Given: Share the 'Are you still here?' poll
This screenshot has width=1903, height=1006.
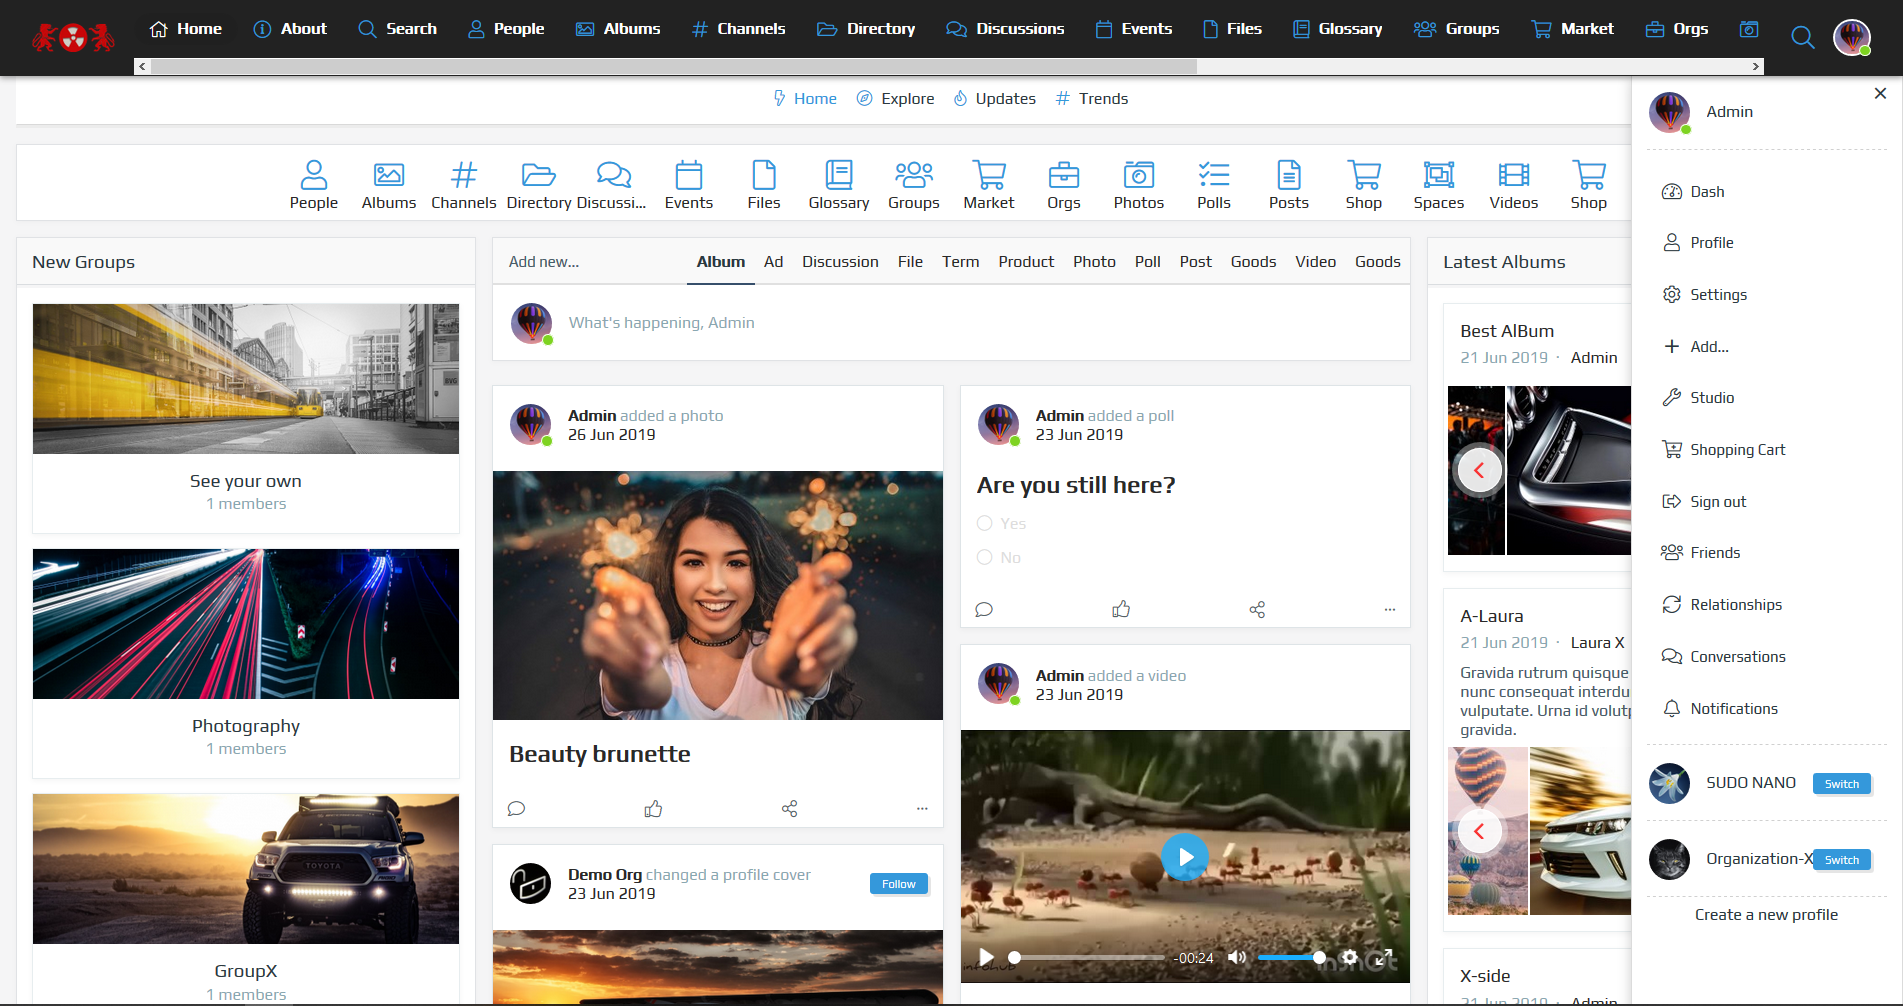Looking at the screenshot, I should [1257, 609].
